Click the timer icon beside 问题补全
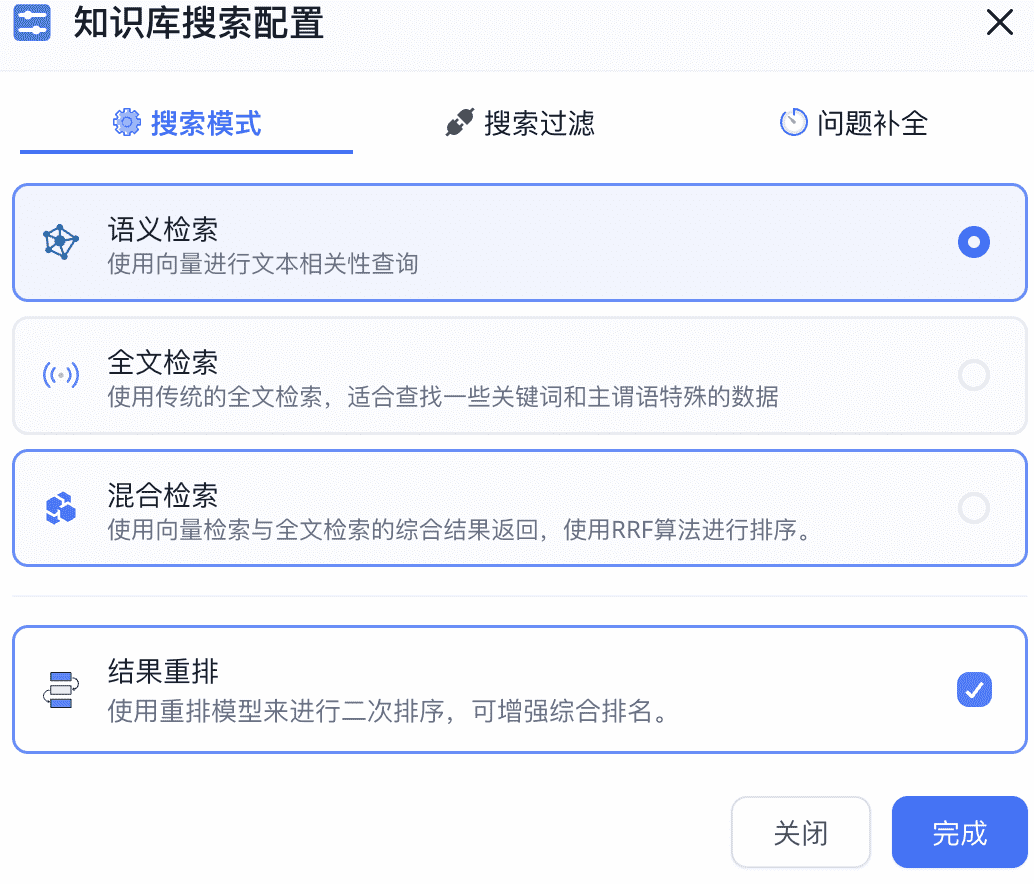 [x=793, y=123]
